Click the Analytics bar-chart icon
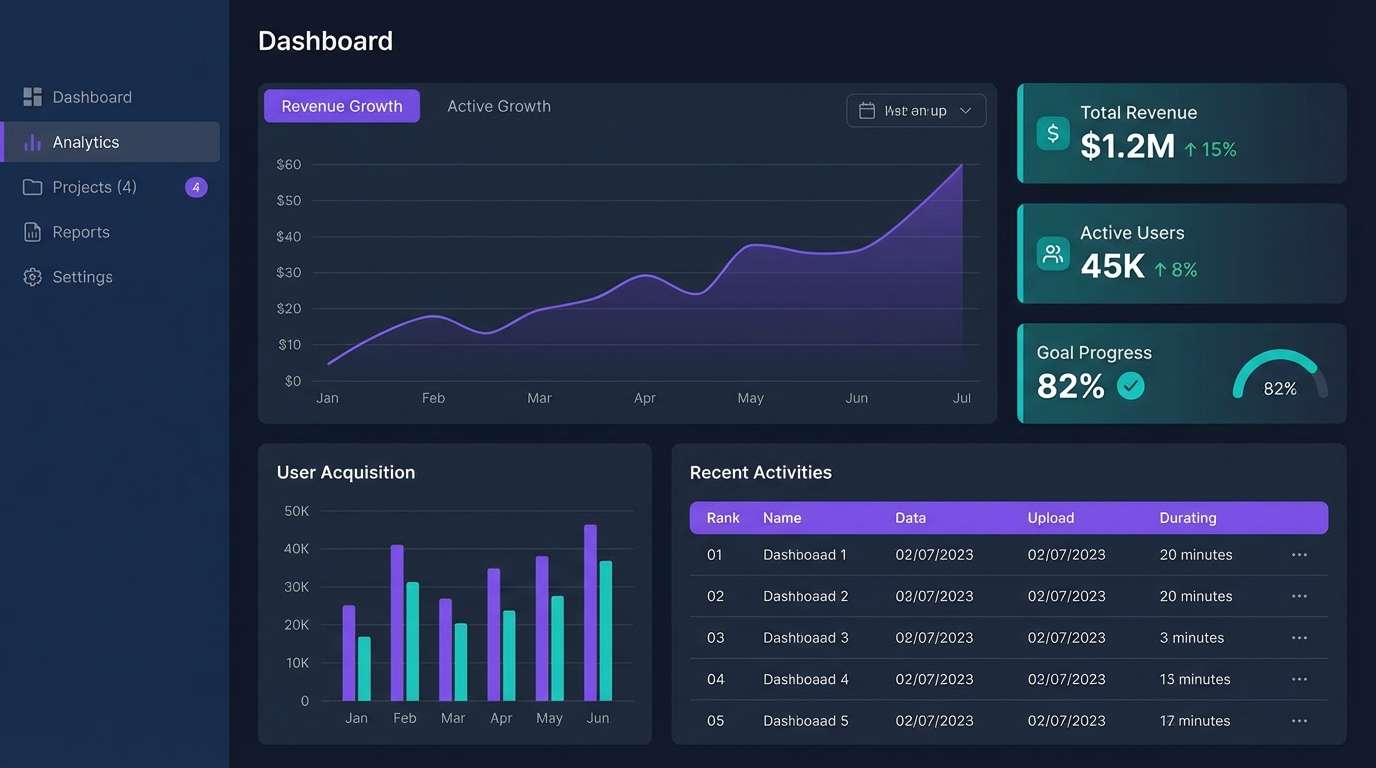Viewport: 1376px width, 768px height. pos(33,141)
